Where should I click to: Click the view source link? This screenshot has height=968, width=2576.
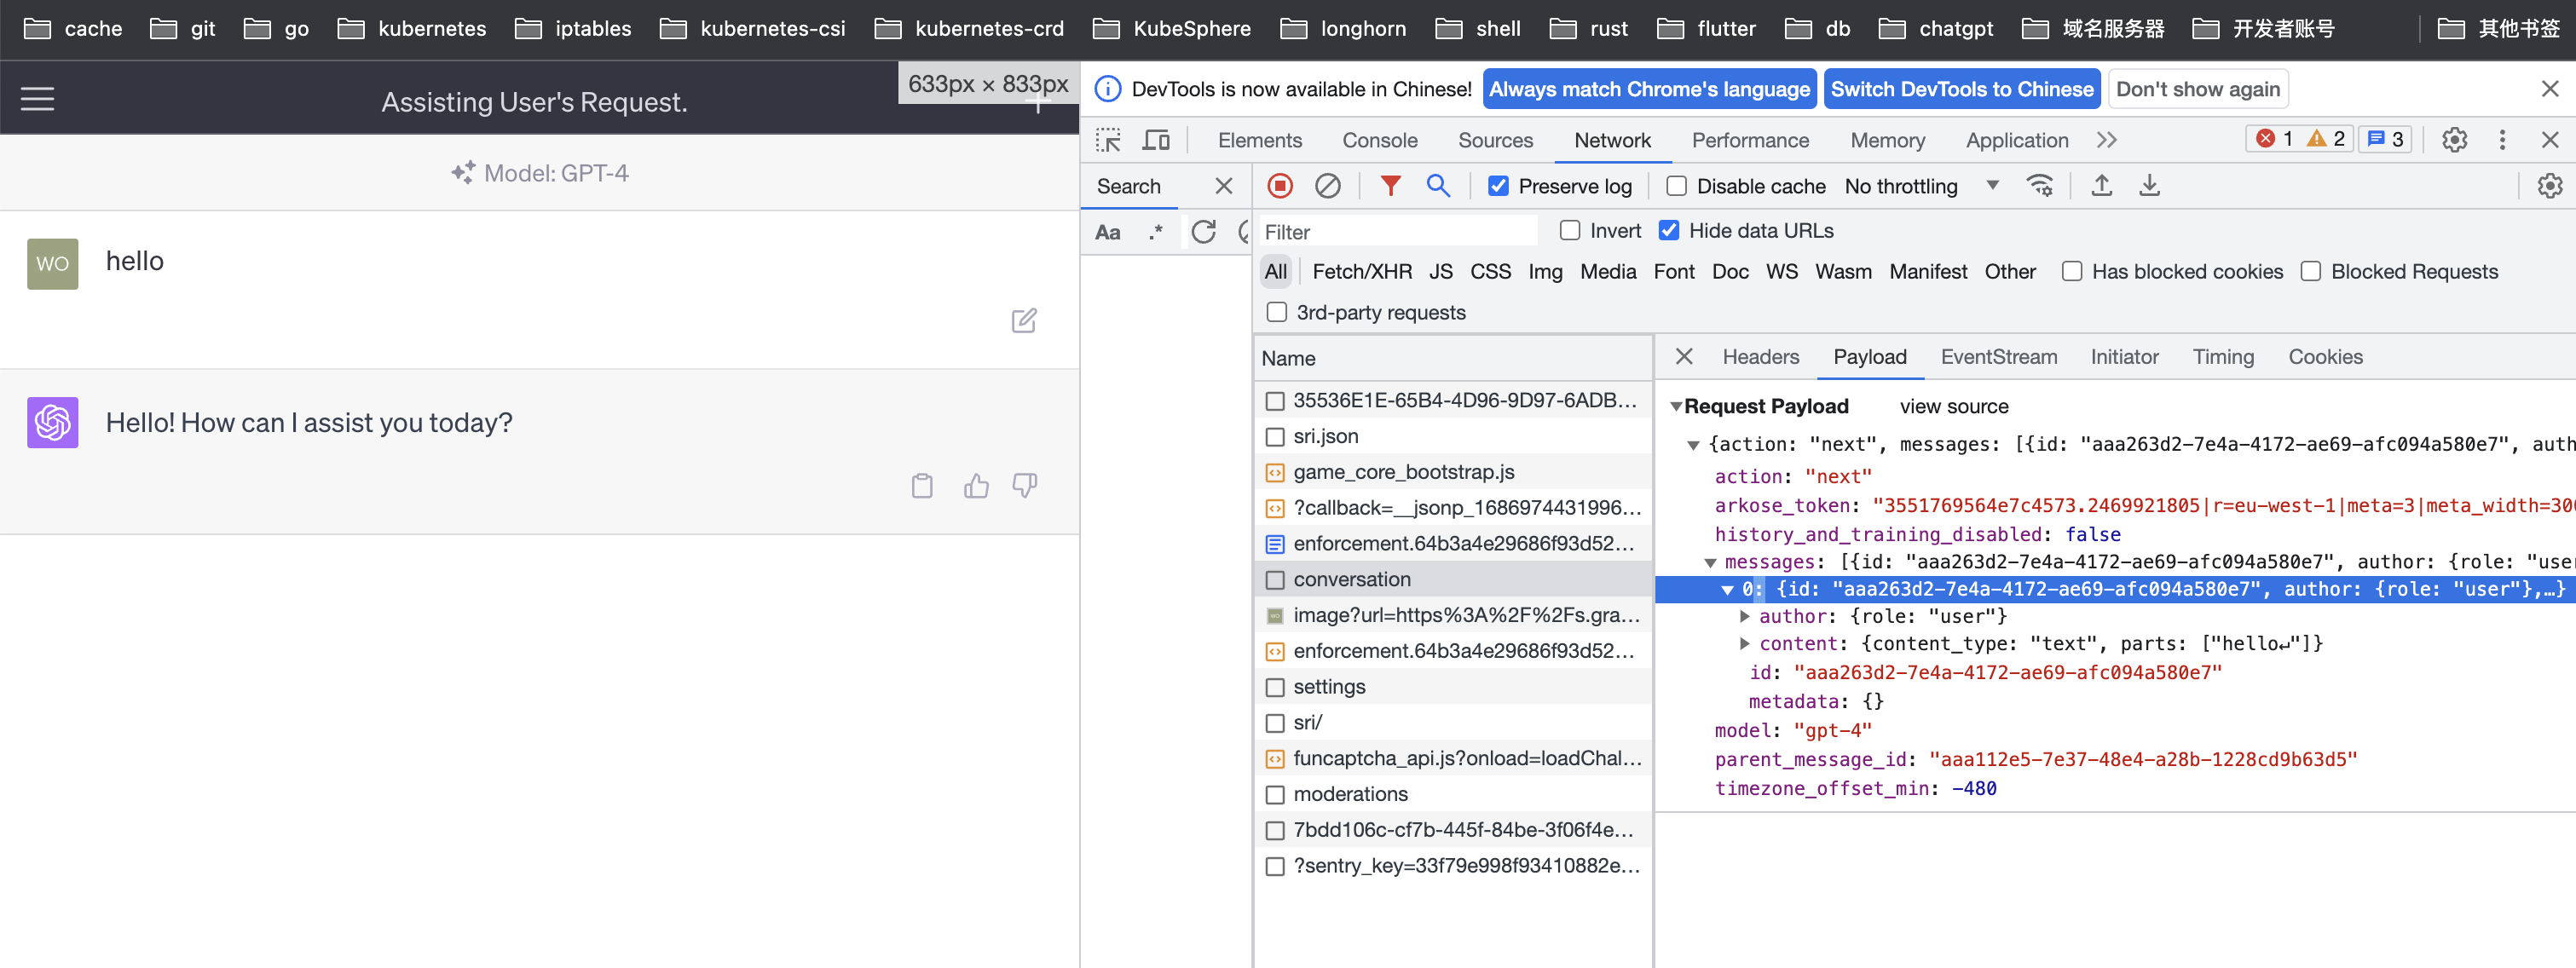pyautogui.click(x=1953, y=407)
